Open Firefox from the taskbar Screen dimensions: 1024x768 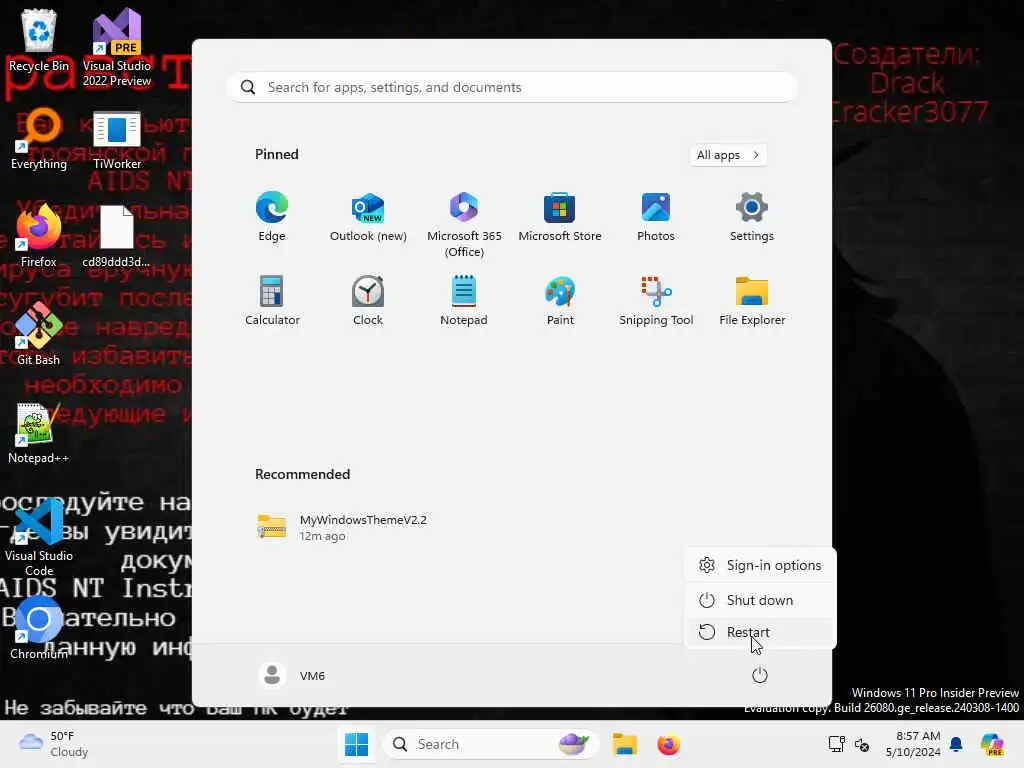tap(668, 744)
